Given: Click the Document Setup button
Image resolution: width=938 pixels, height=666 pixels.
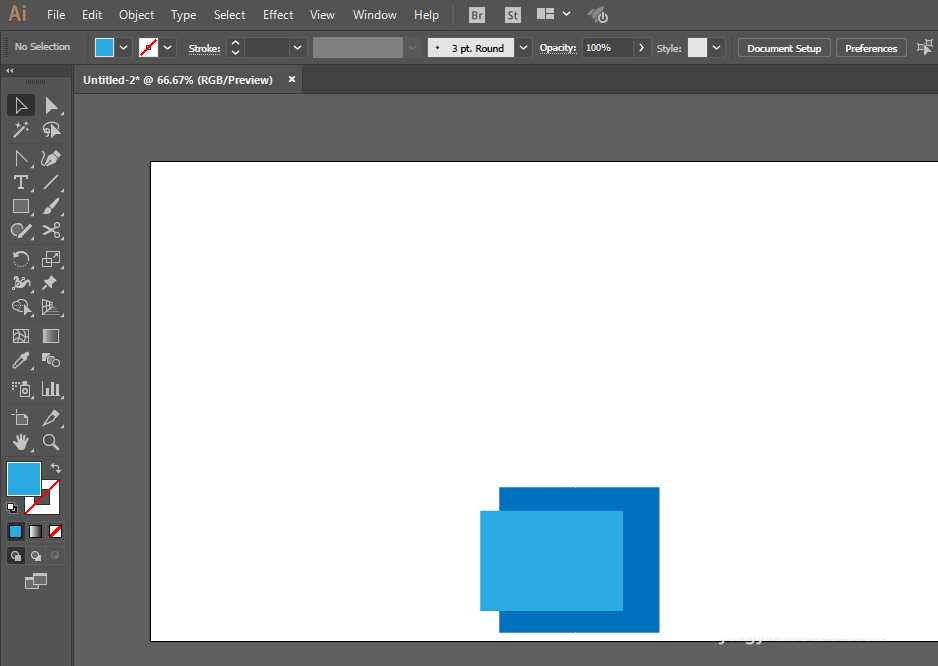Looking at the screenshot, I should 783,48.
